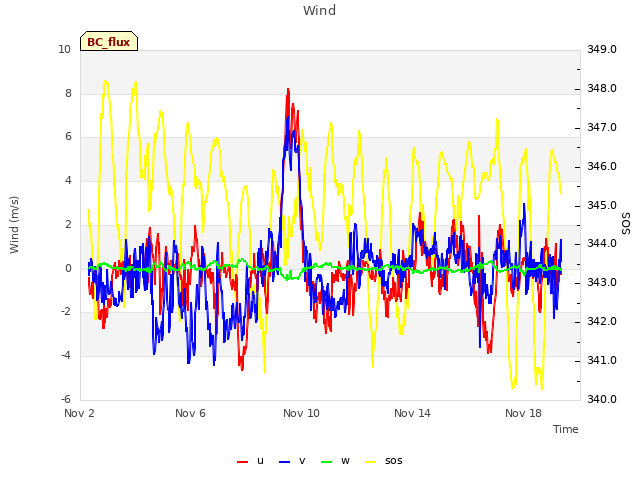
Task: Click the right axis value 349.0
Action: click(x=602, y=49)
